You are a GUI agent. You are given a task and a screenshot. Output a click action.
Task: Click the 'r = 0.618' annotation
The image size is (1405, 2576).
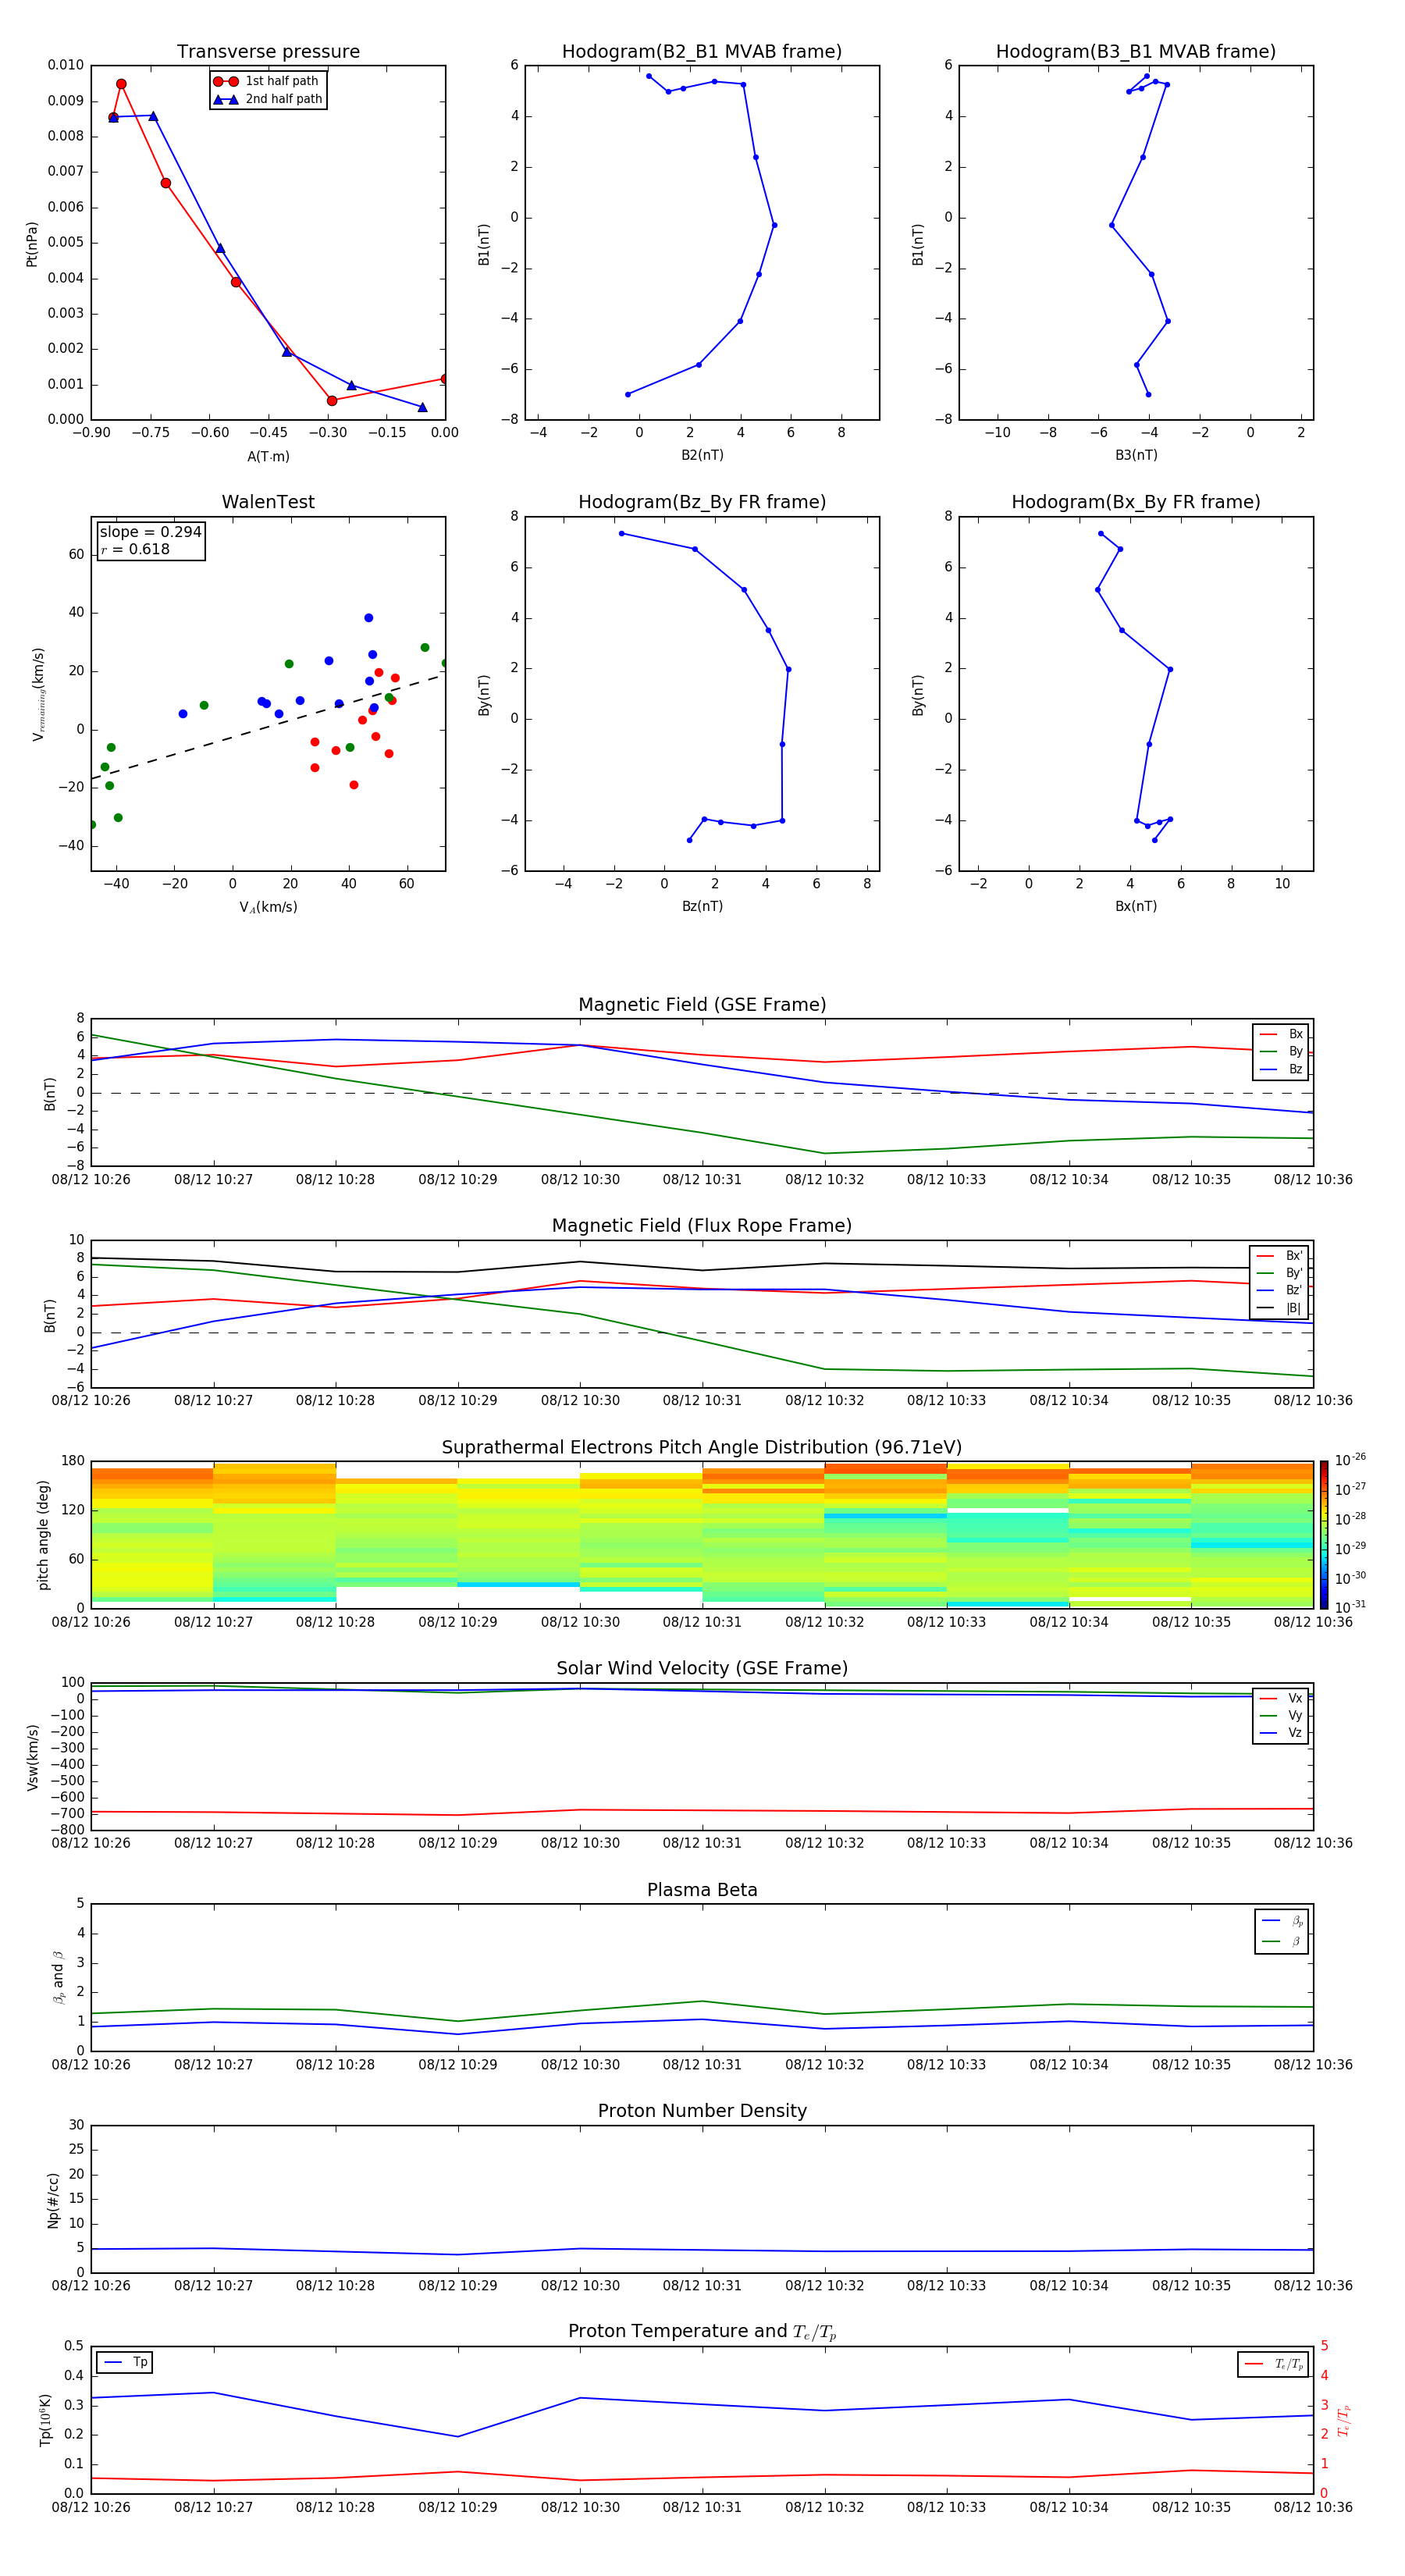tap(135, 549)
